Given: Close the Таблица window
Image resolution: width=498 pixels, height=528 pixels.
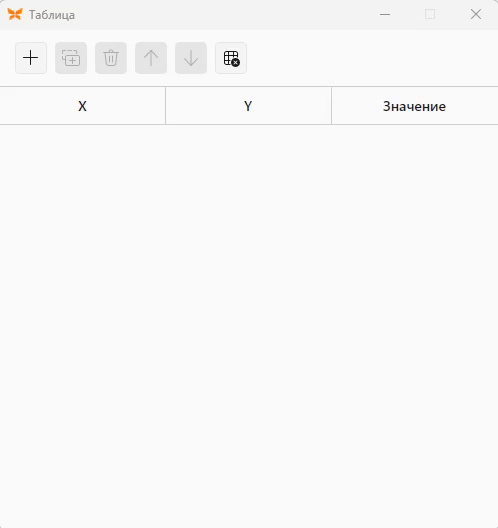Looking at the screenshot, I should (476, 14).
